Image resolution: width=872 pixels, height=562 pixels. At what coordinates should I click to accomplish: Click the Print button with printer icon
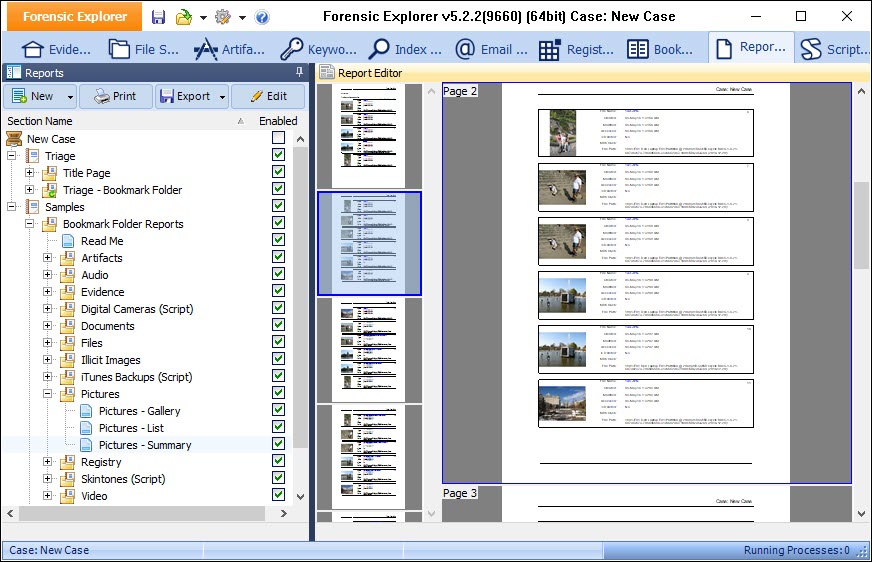(x=115, y=96)
